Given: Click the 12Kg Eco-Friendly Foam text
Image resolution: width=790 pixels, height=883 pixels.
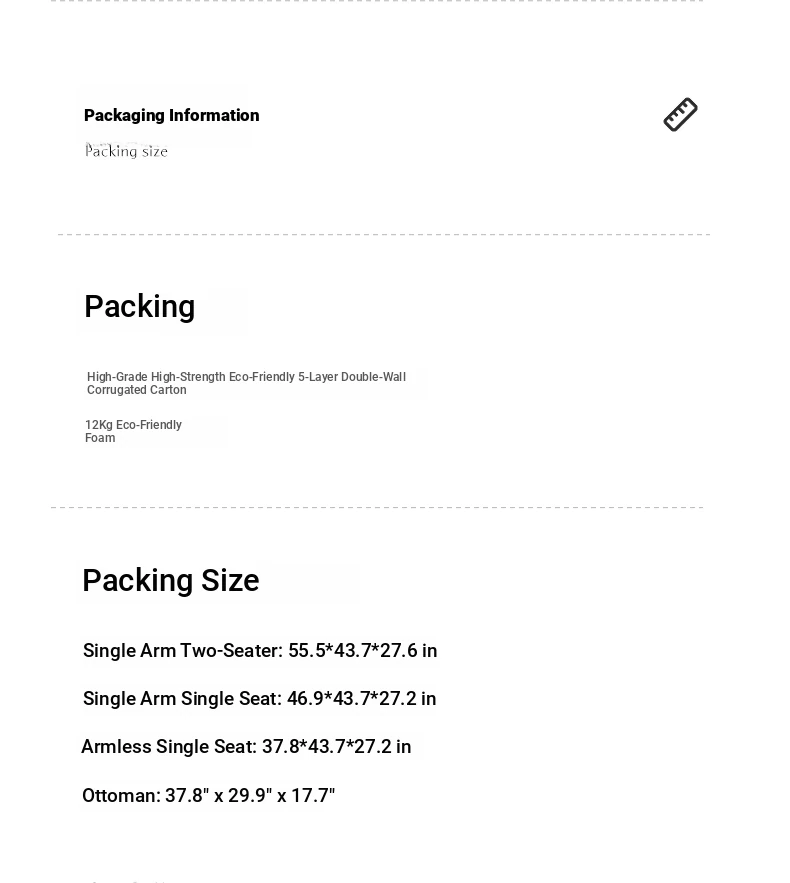Looking at the screenshot, I should 133,431.
